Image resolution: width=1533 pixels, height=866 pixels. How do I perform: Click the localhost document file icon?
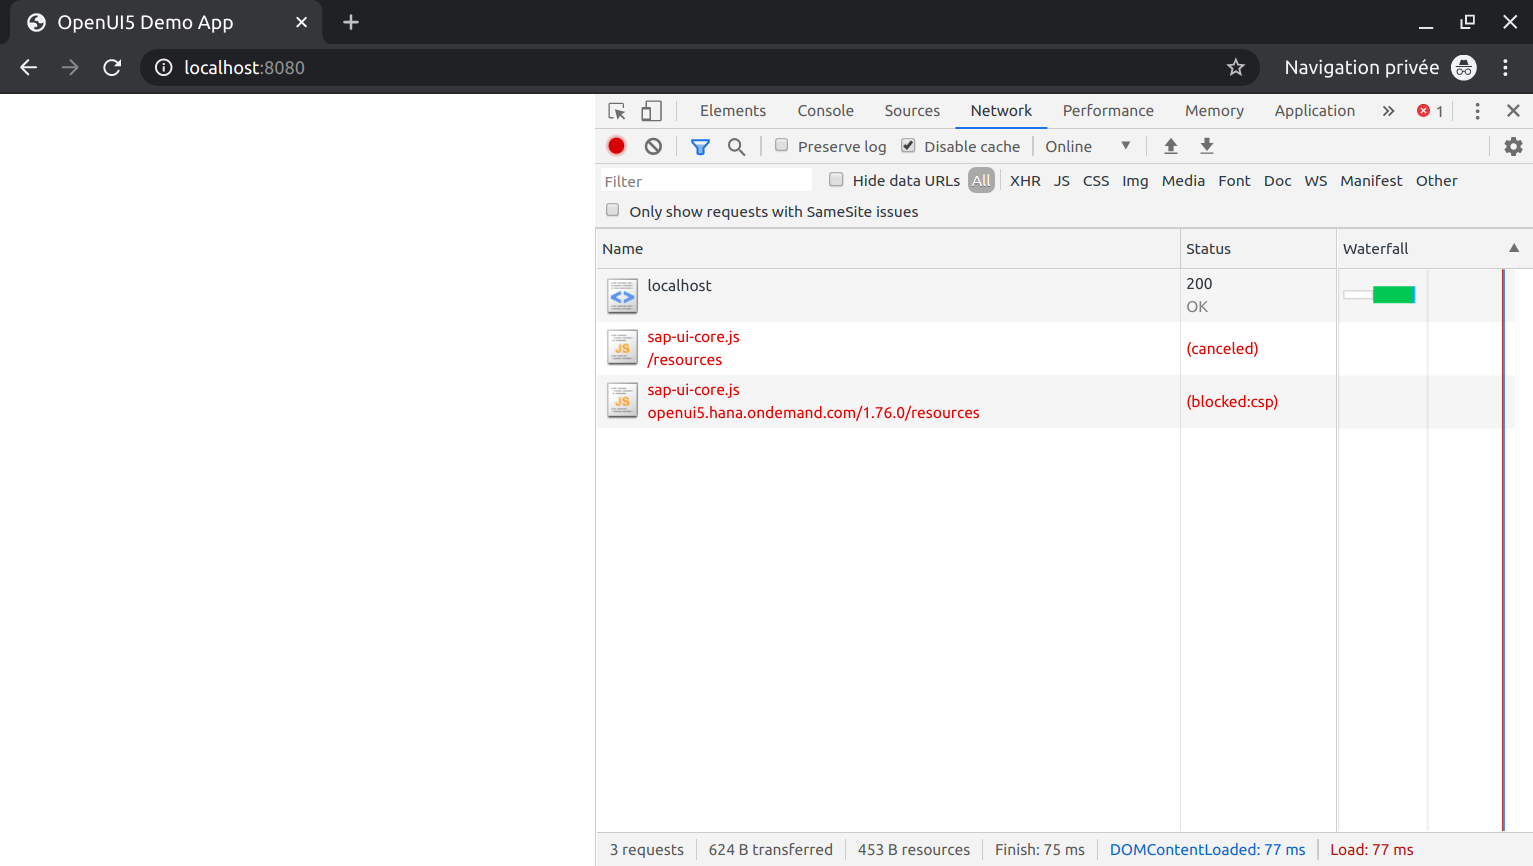(x=622, y=295)
